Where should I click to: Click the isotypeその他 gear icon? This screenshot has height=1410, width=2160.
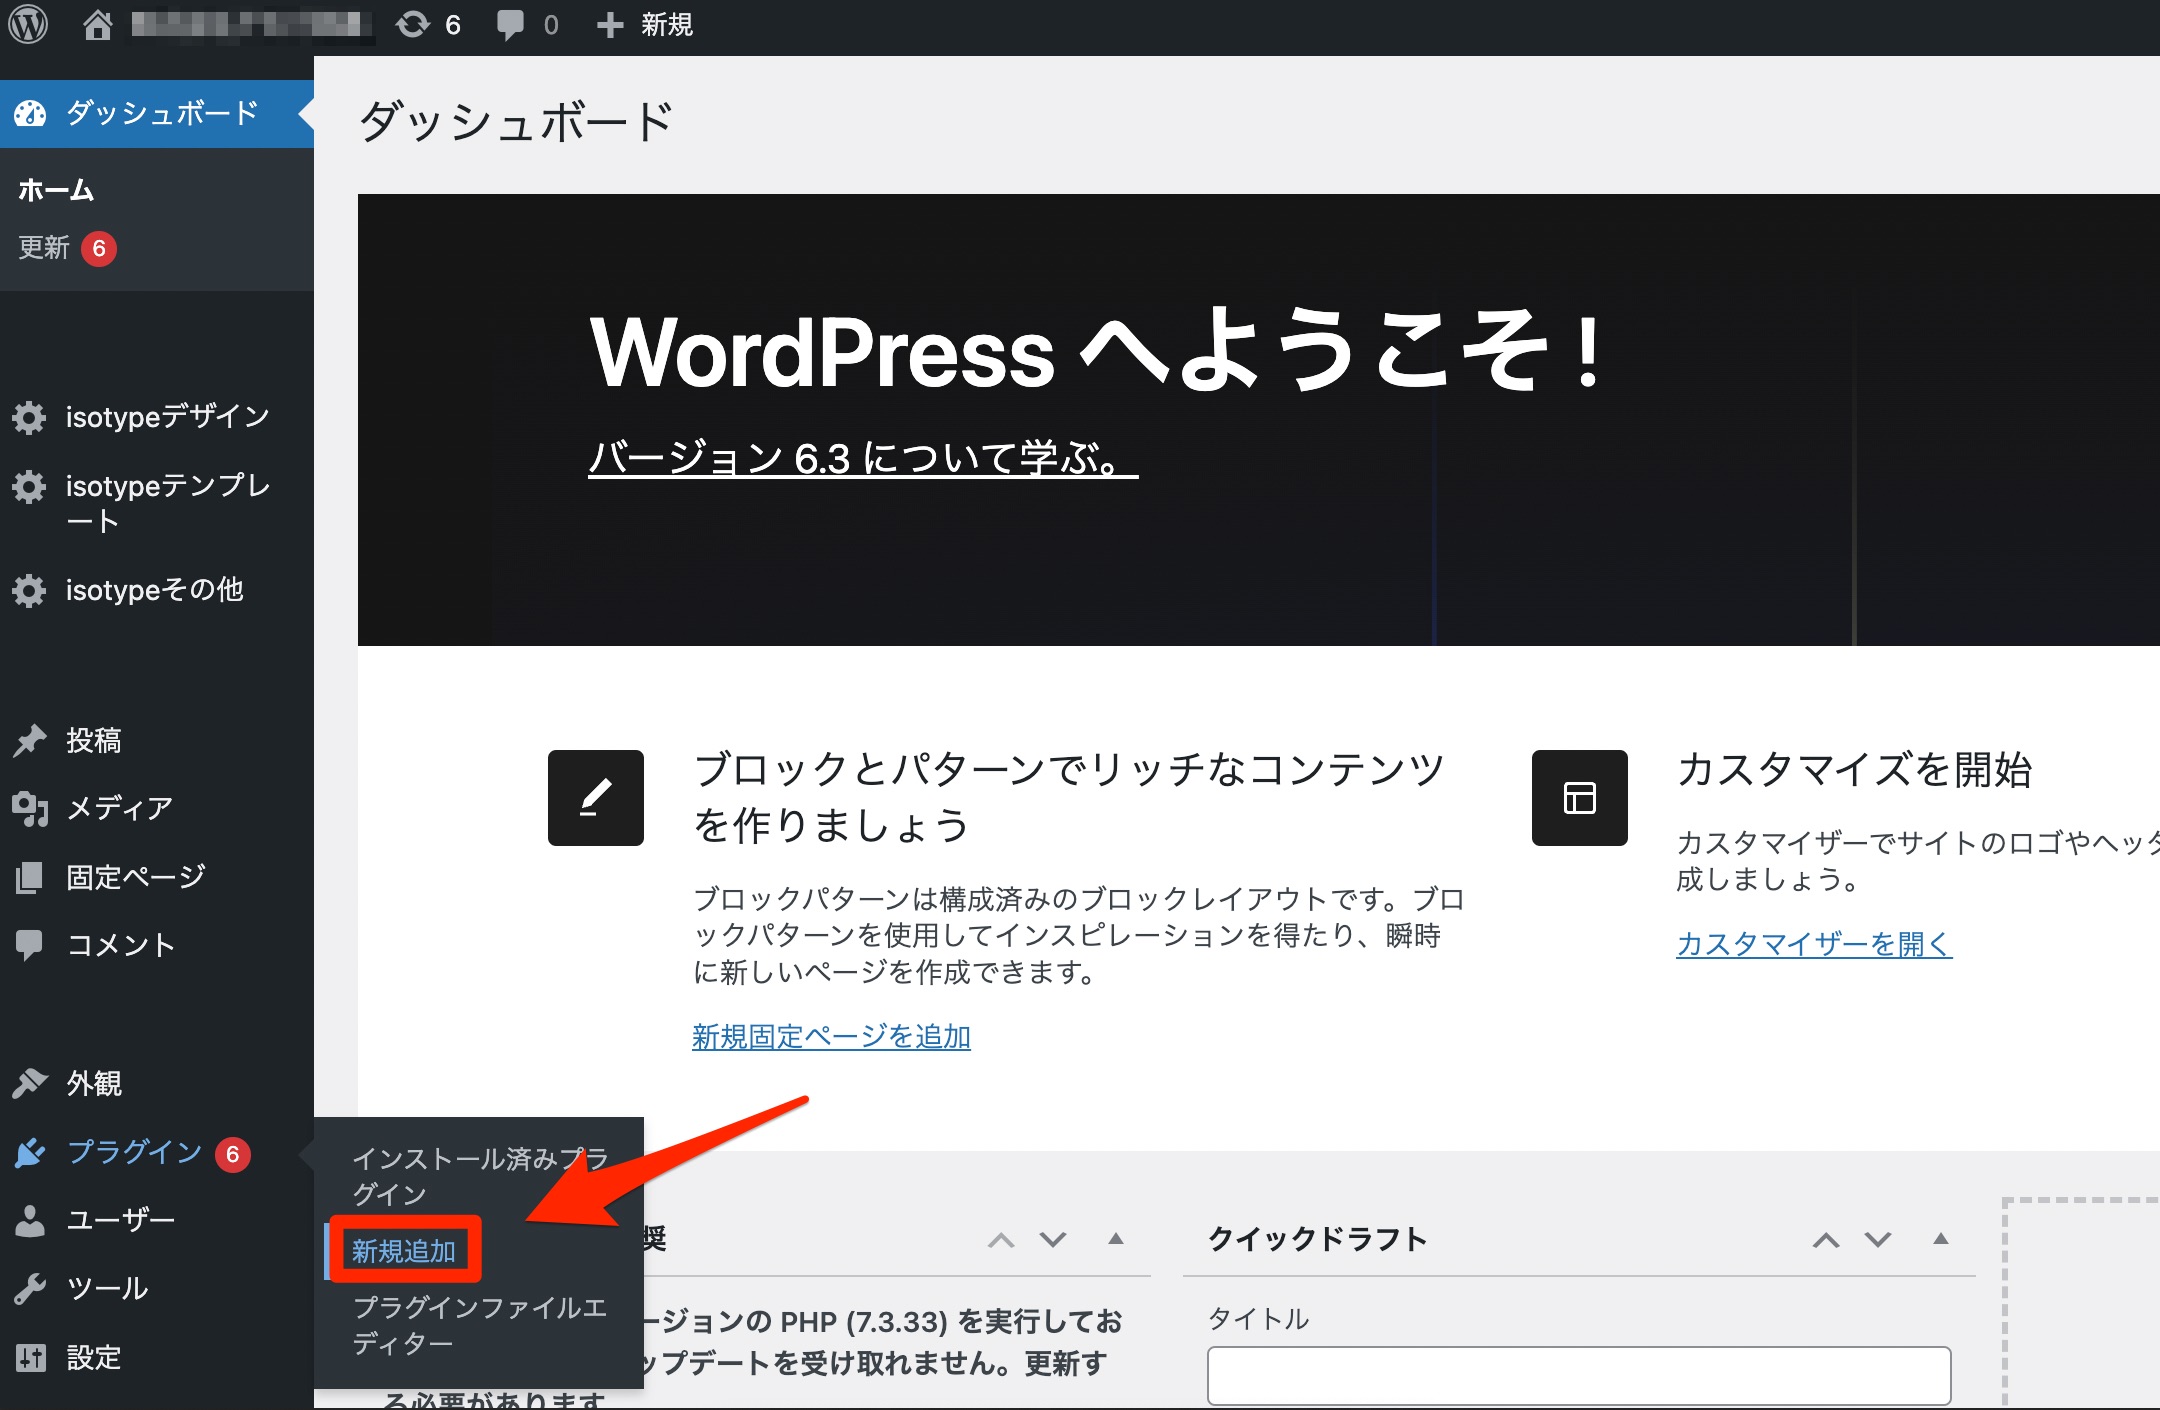[29, 591]
